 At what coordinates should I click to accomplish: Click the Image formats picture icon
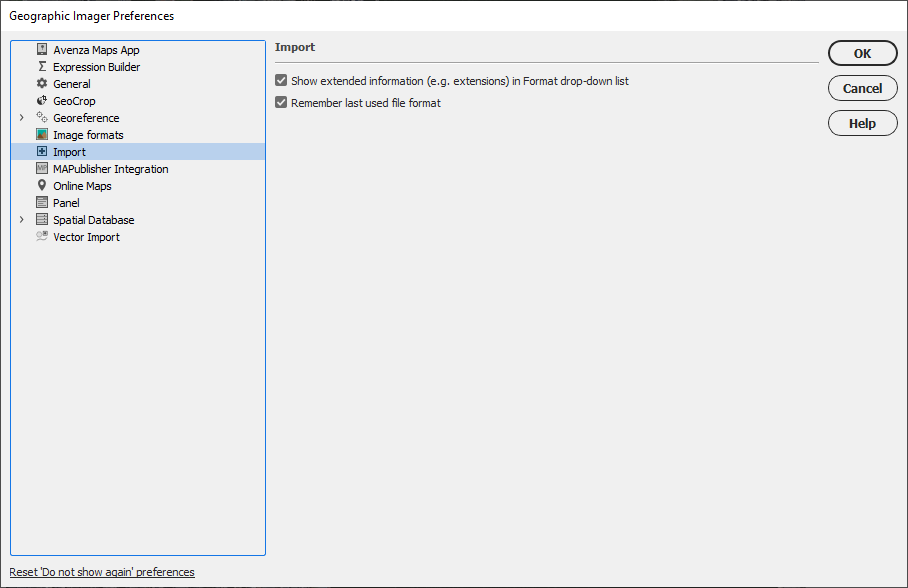(42, 134)
